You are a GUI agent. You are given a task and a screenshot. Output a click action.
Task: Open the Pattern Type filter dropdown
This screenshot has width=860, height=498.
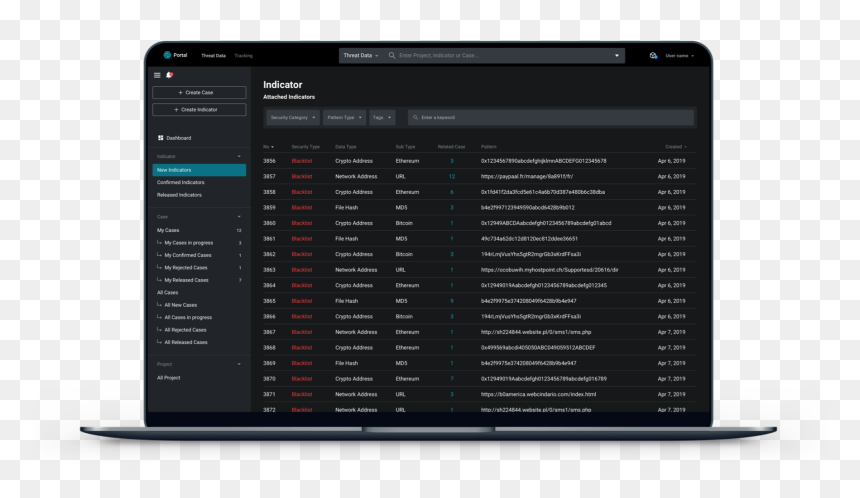point(344,117)
